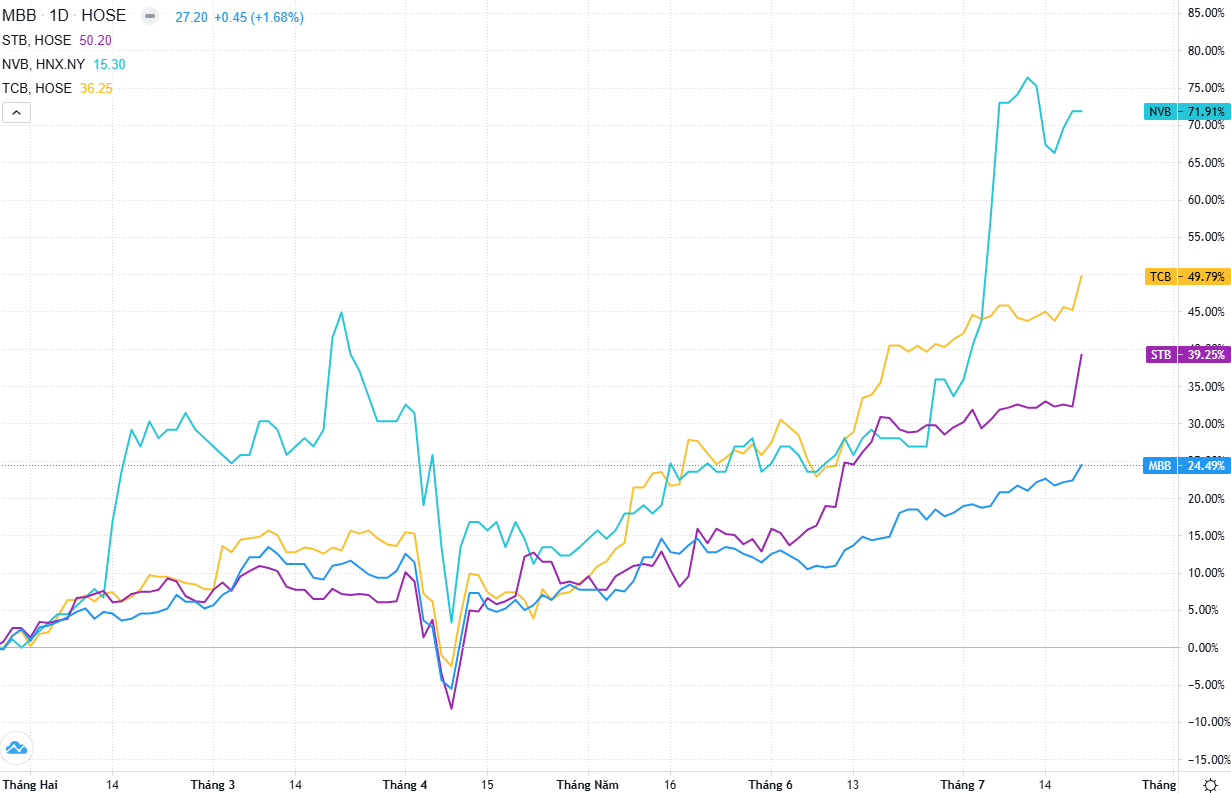Click the STB value 50.20
1231x793 pixels.
[95, 40]
